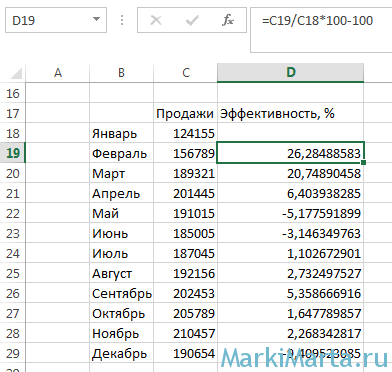Click the sales value 202453
The width and height of the screenshot is (392, 372).
(185, 293)
